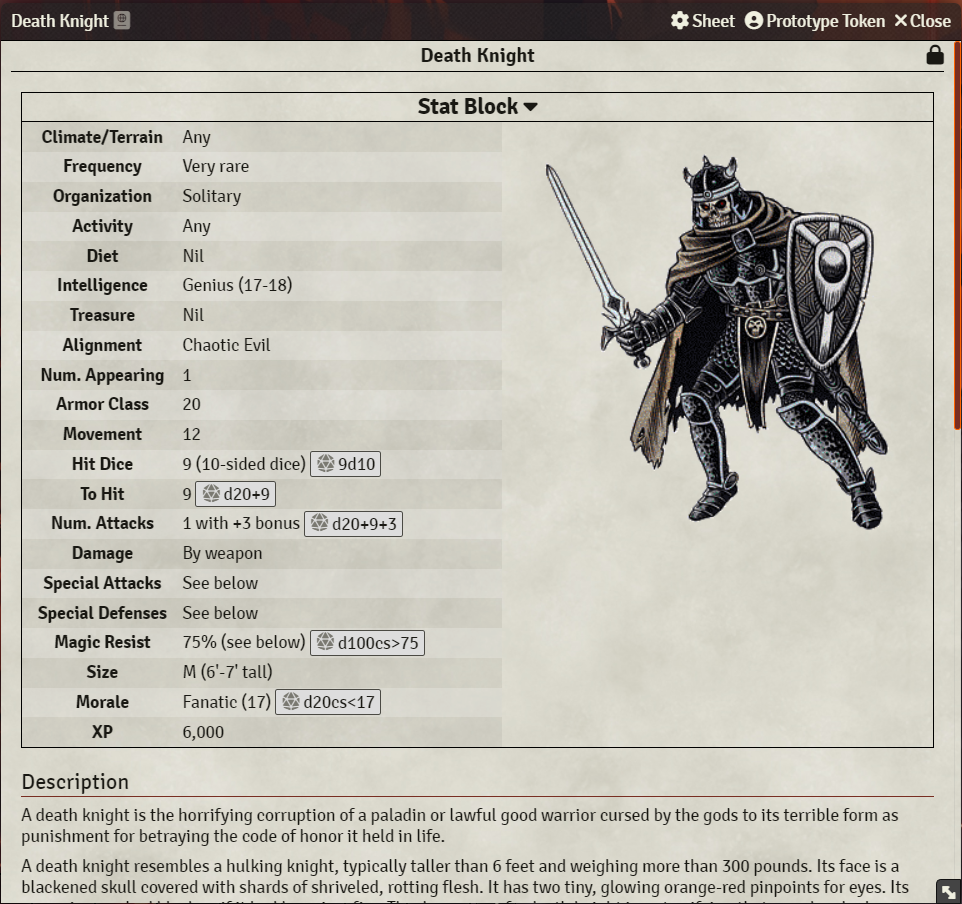Roll d100cs>75 magic resistance
The width and height of the screenshot is (962, 904).
367,643
